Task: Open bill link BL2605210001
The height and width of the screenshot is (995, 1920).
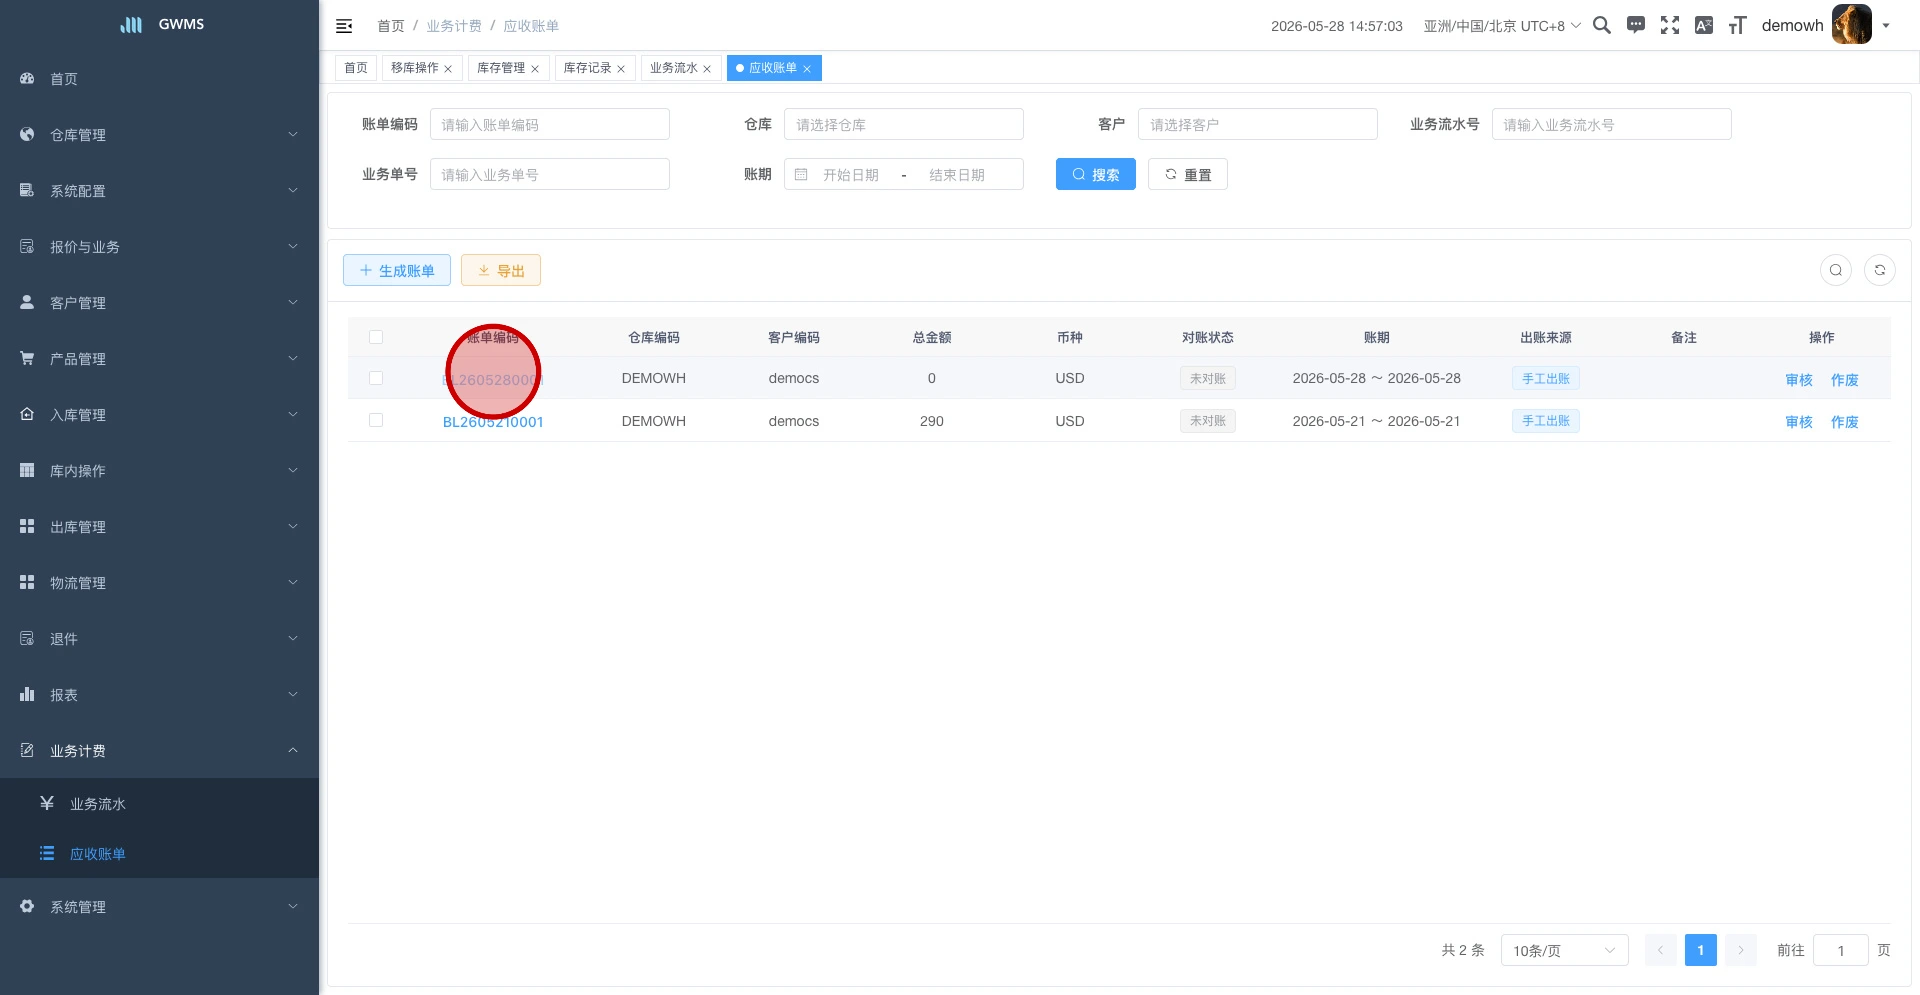Action: pos(493,422)
